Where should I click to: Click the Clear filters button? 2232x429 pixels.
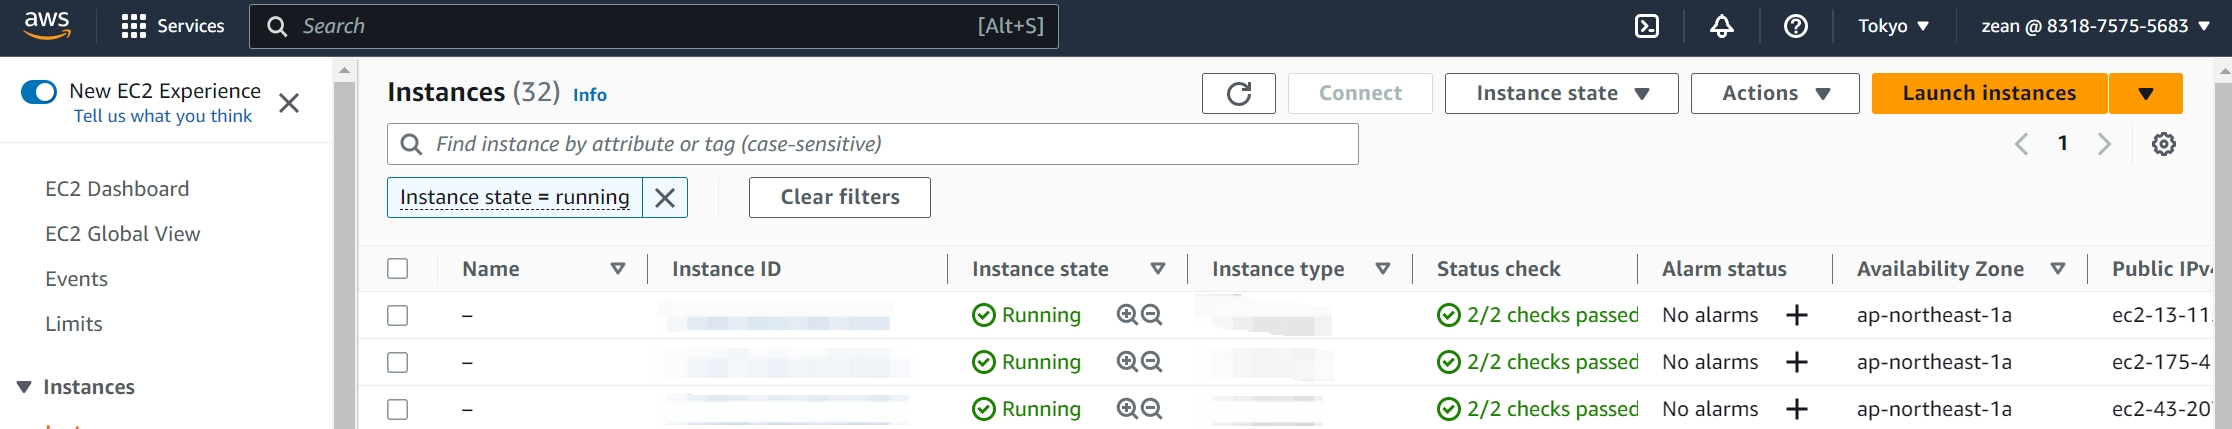click(x=840, y=197)
